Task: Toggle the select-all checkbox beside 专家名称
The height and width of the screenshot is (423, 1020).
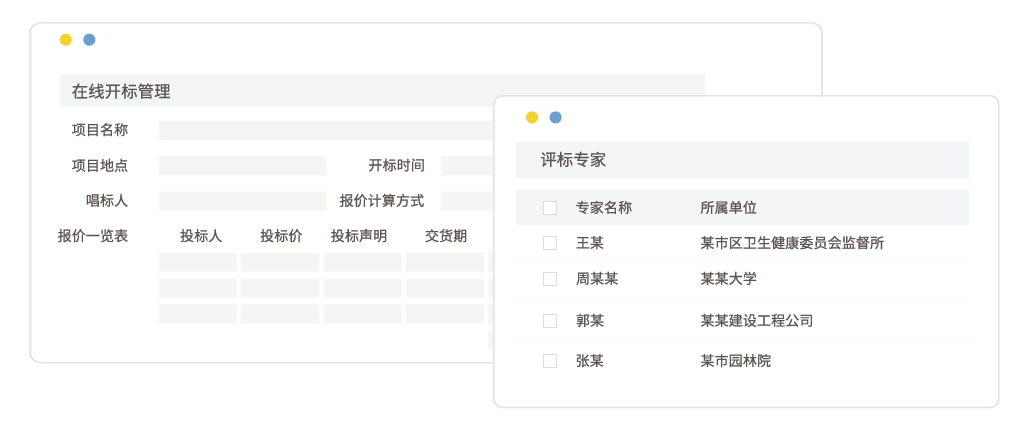Action: click(x=550, y=208)
